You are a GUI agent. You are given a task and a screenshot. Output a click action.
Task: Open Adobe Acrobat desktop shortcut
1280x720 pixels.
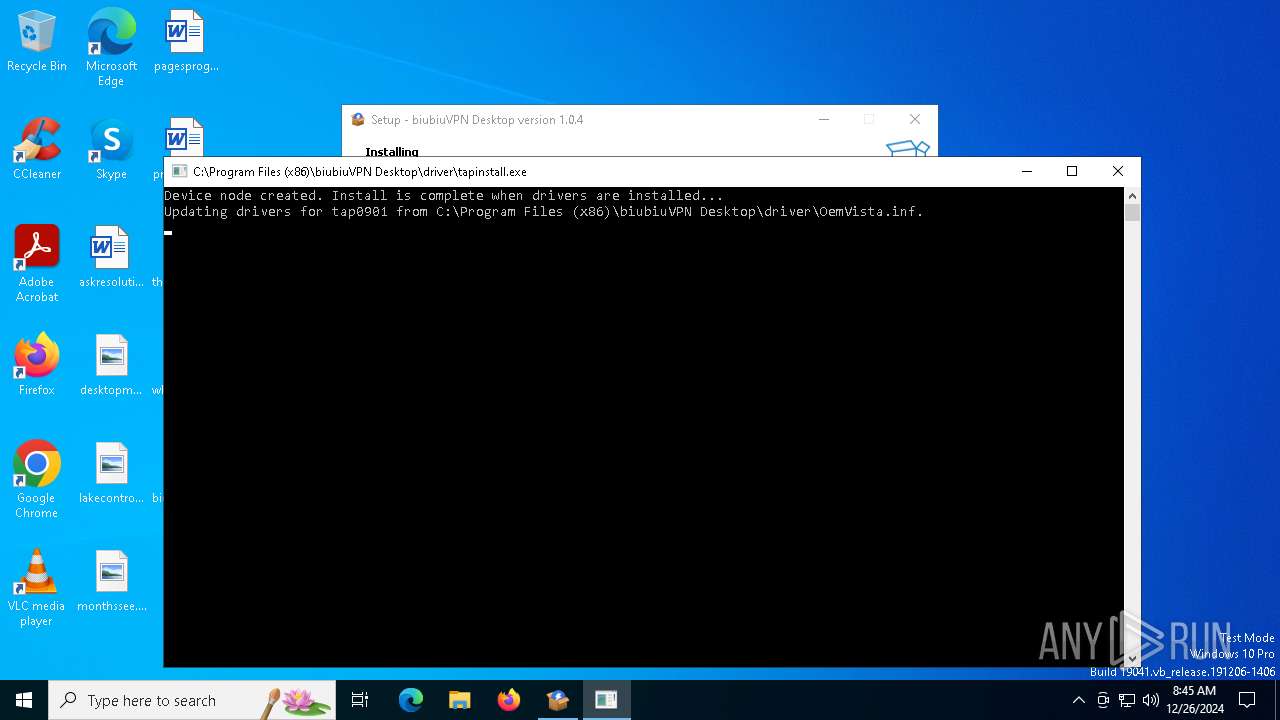pyautogui.click(x=37, y=264)
